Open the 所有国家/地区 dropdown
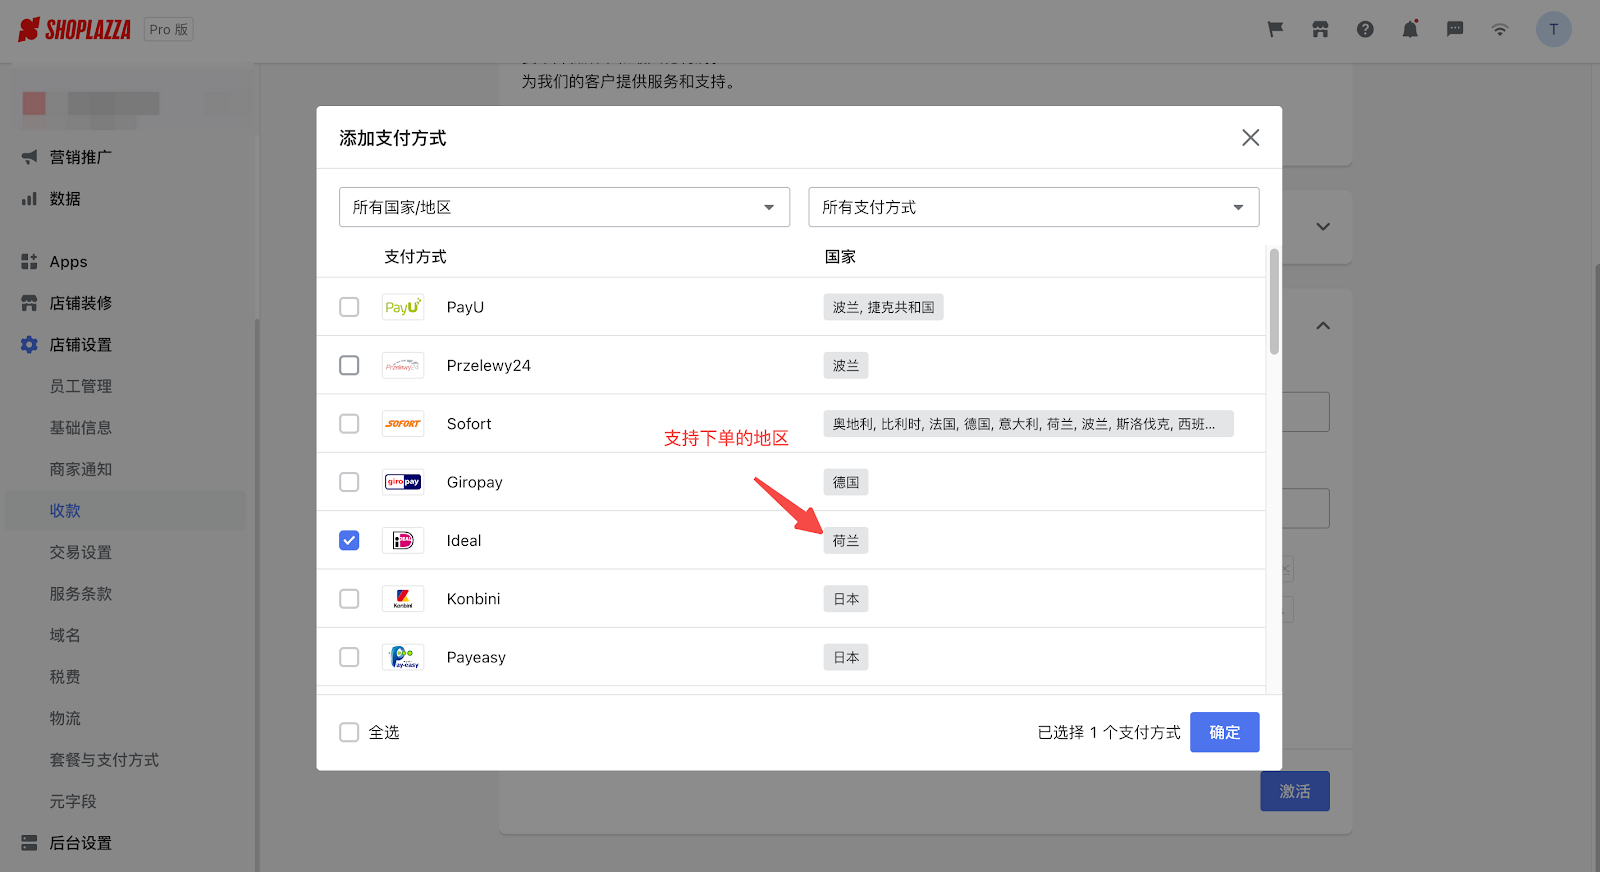The image size is (1600, 872). click(x=564, y=207)
